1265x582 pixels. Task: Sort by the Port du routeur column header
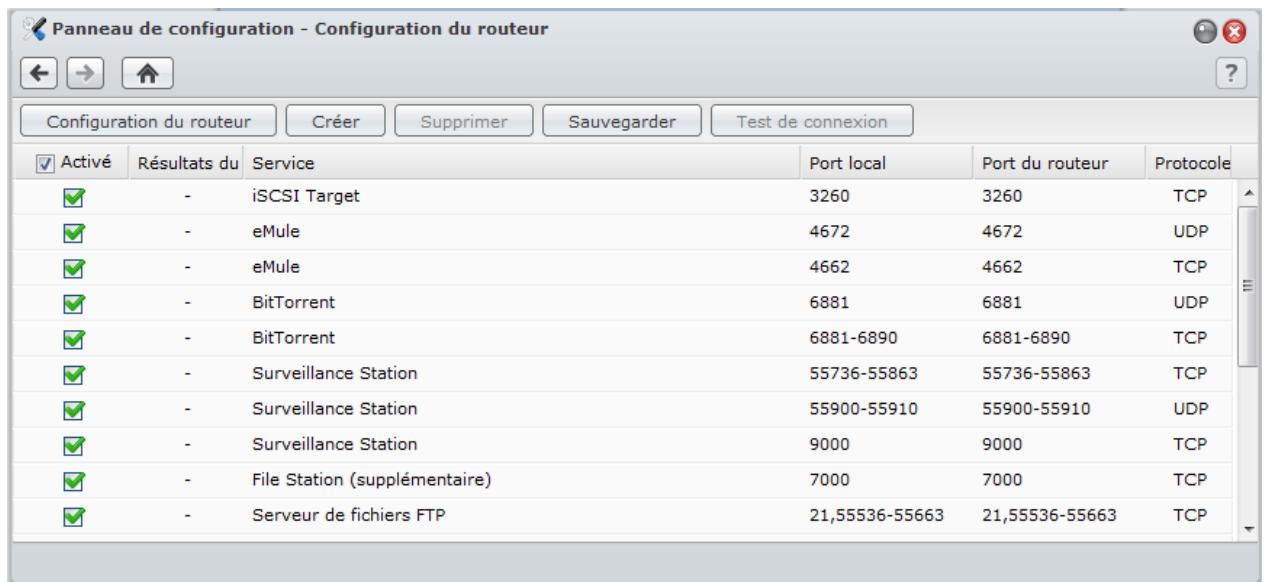[x=1058, y=163]
